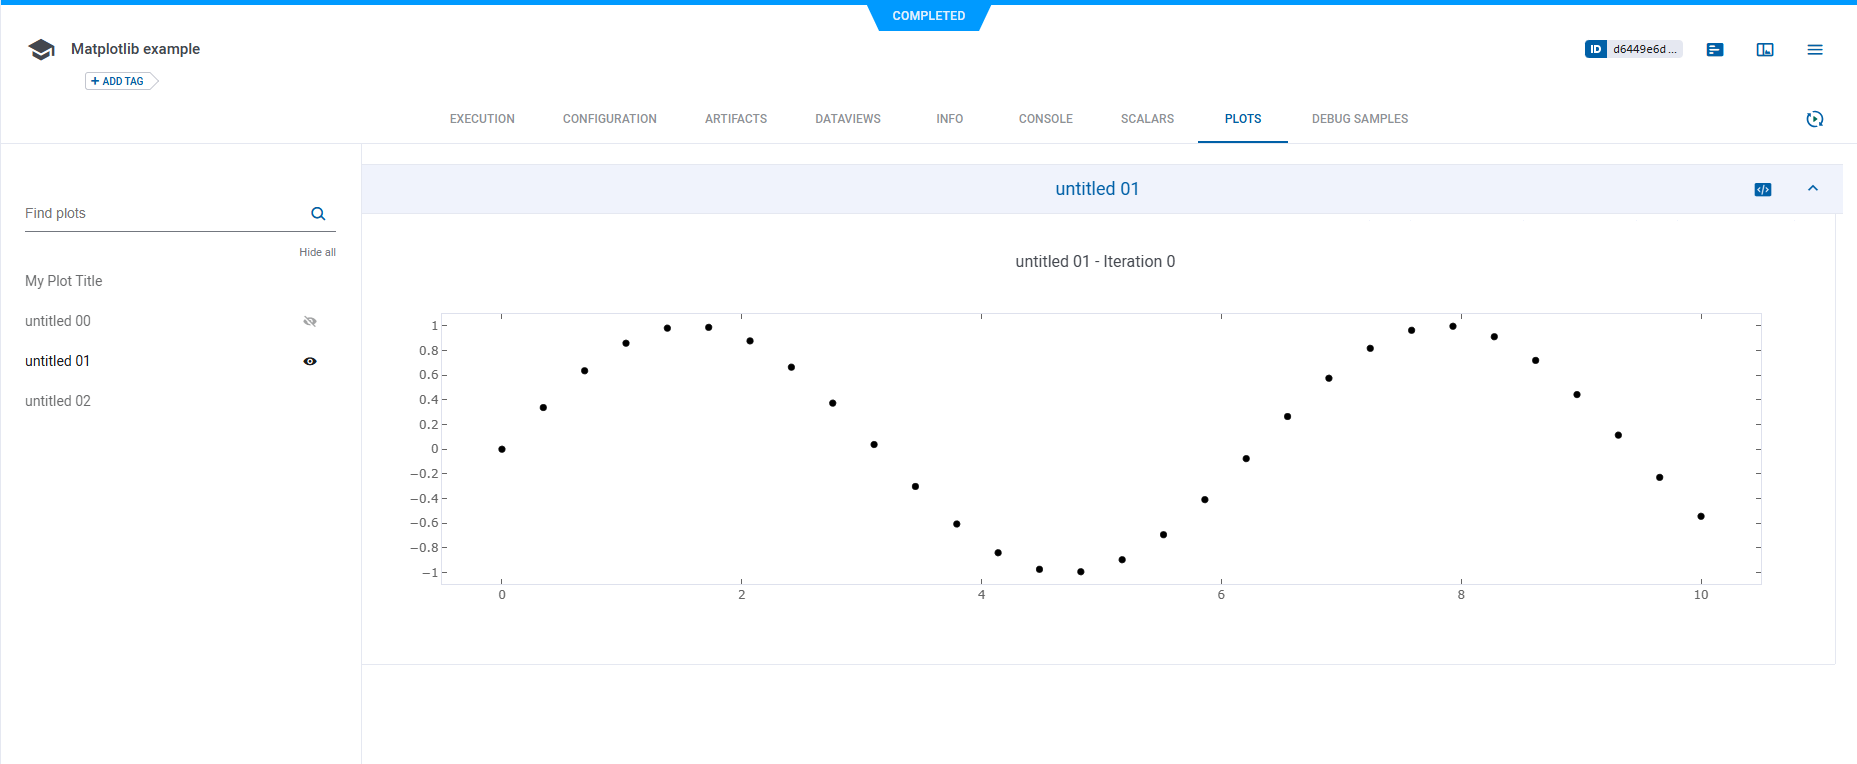1857x764 pixels.
Task: Click the graduation cap task icon
Action: pos(41,49)
